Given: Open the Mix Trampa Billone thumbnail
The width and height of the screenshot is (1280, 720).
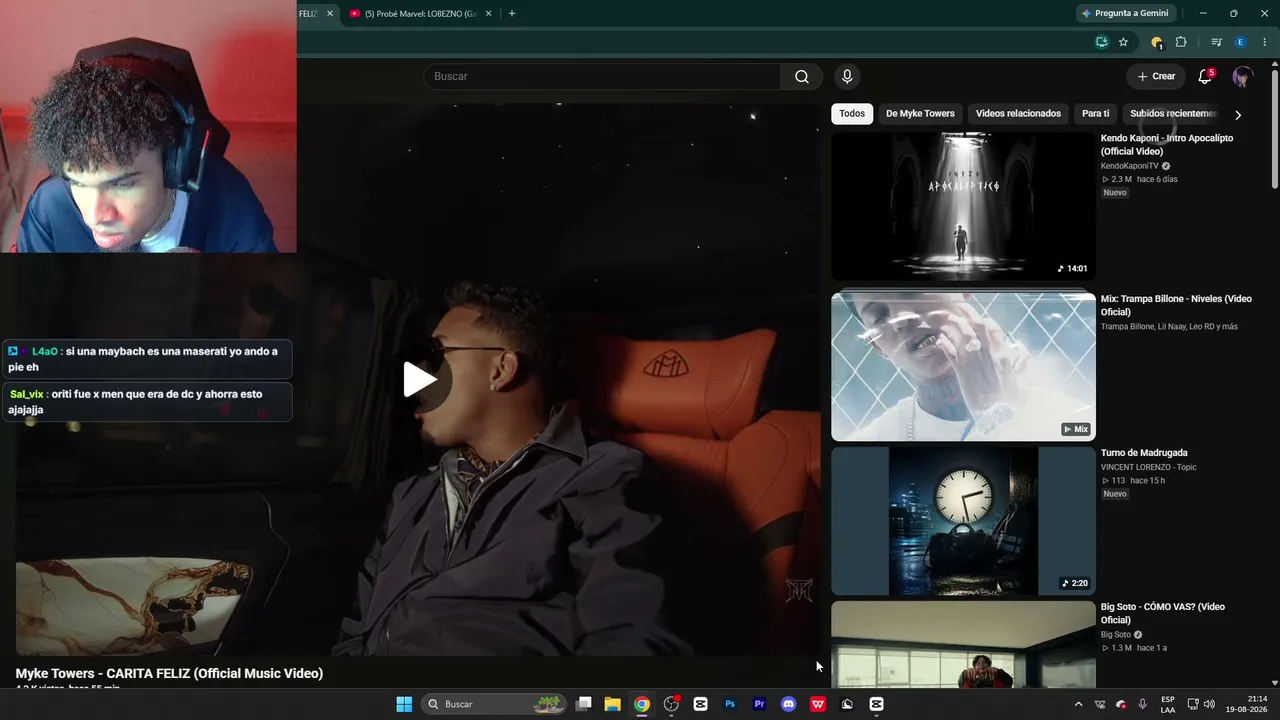Looking at the screenshot, I should (x=963, y=366).
